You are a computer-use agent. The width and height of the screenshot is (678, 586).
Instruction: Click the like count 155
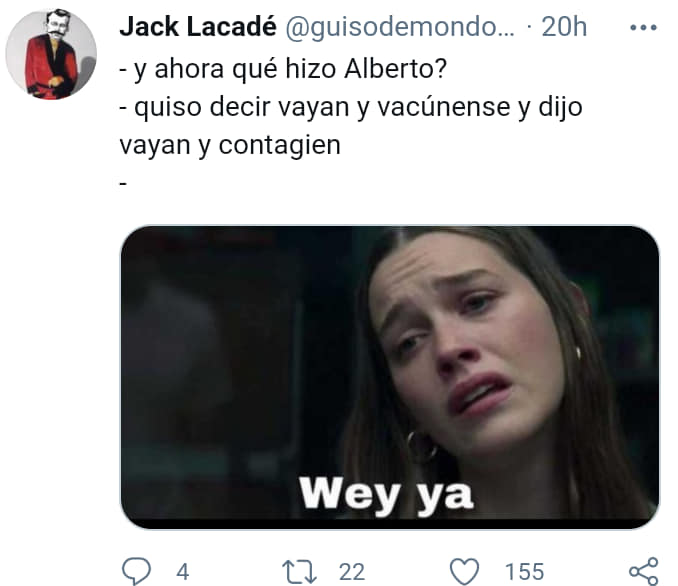pos(524,572)
